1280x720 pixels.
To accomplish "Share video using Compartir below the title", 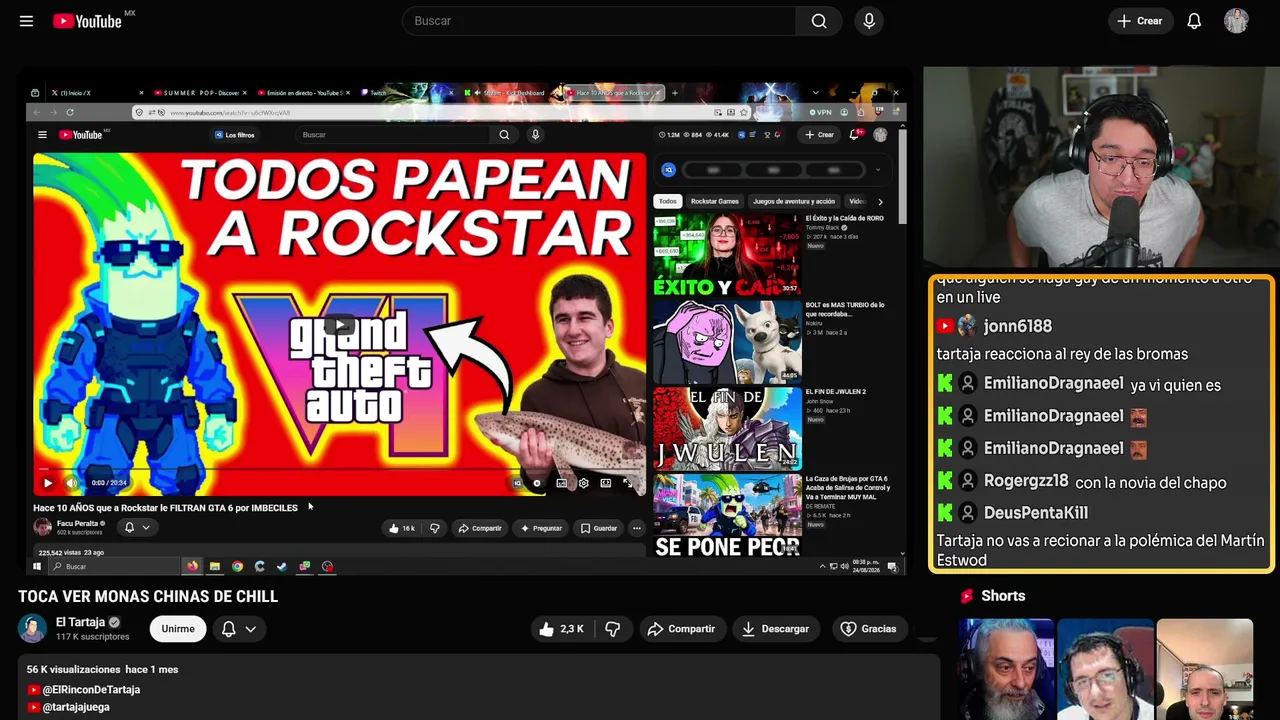I will click(x=681, y=629).
